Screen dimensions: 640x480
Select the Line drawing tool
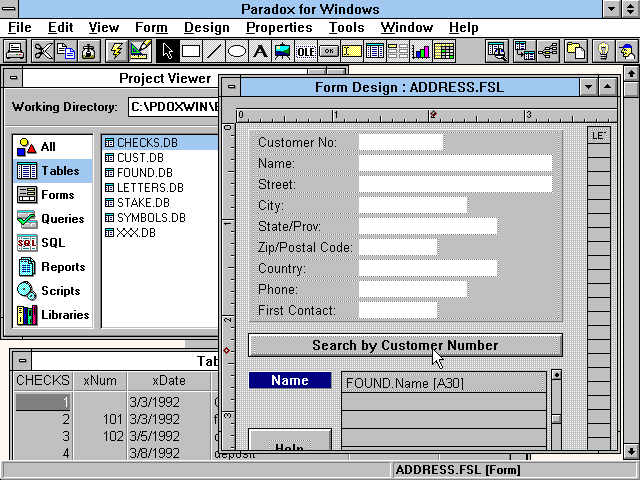coord(213,51)
